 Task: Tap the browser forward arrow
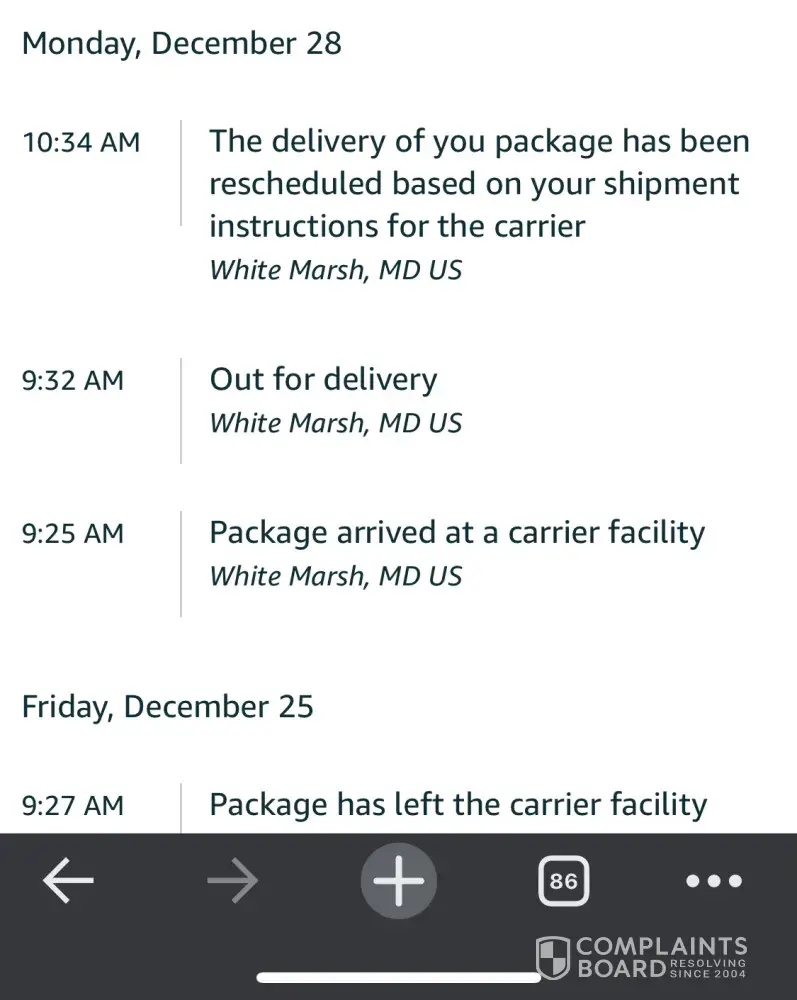coord(232,881)
